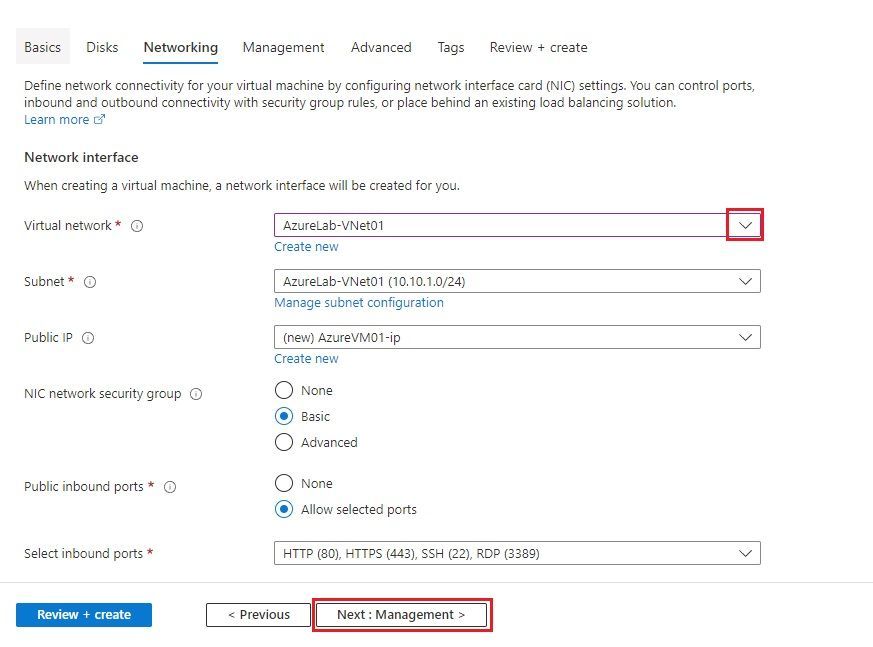
Task: Switch to the Basics tab
Action: (42, 47)
